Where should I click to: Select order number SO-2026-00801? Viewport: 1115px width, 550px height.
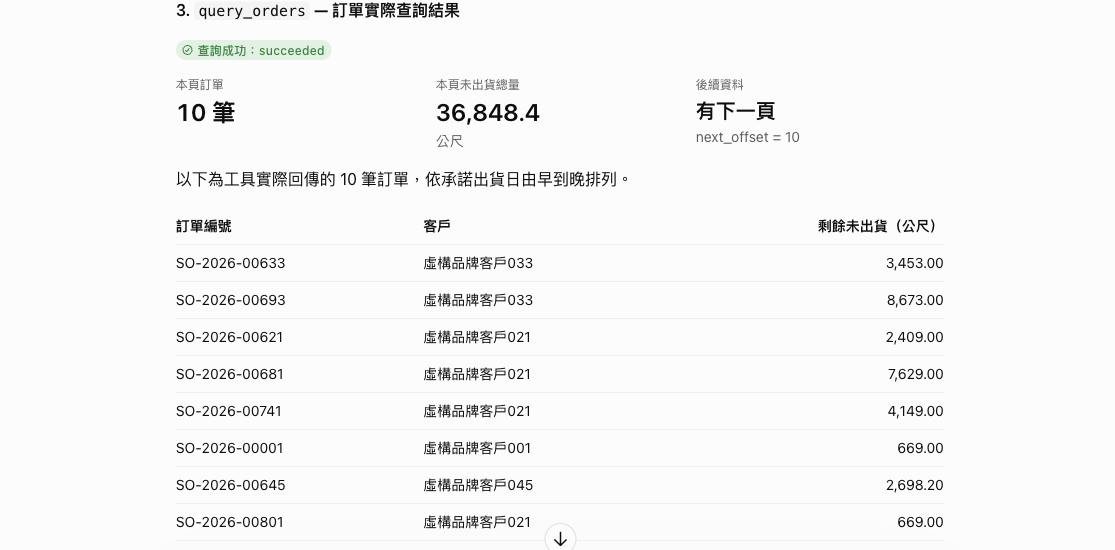pos(230,522)
